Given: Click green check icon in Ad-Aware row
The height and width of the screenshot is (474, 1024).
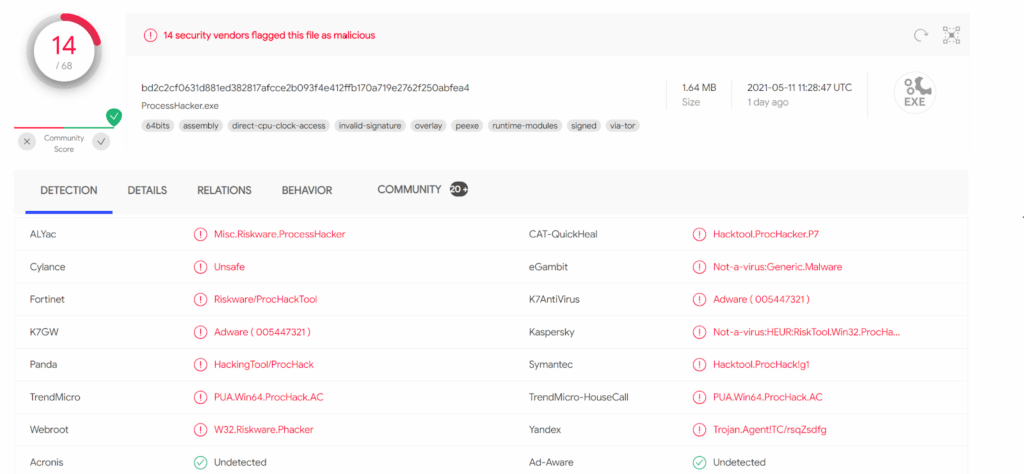Looking at the screenshot, I should coord(699,462).
